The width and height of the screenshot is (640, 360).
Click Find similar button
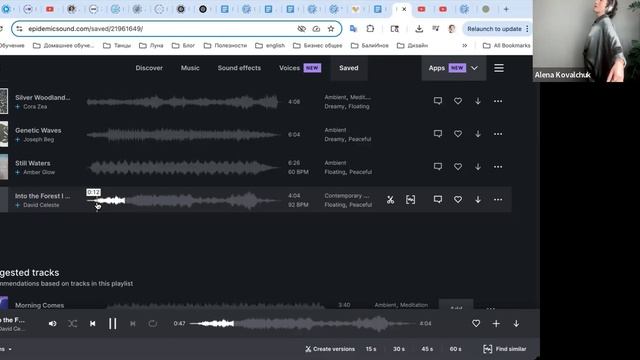(x=504, y=349)
